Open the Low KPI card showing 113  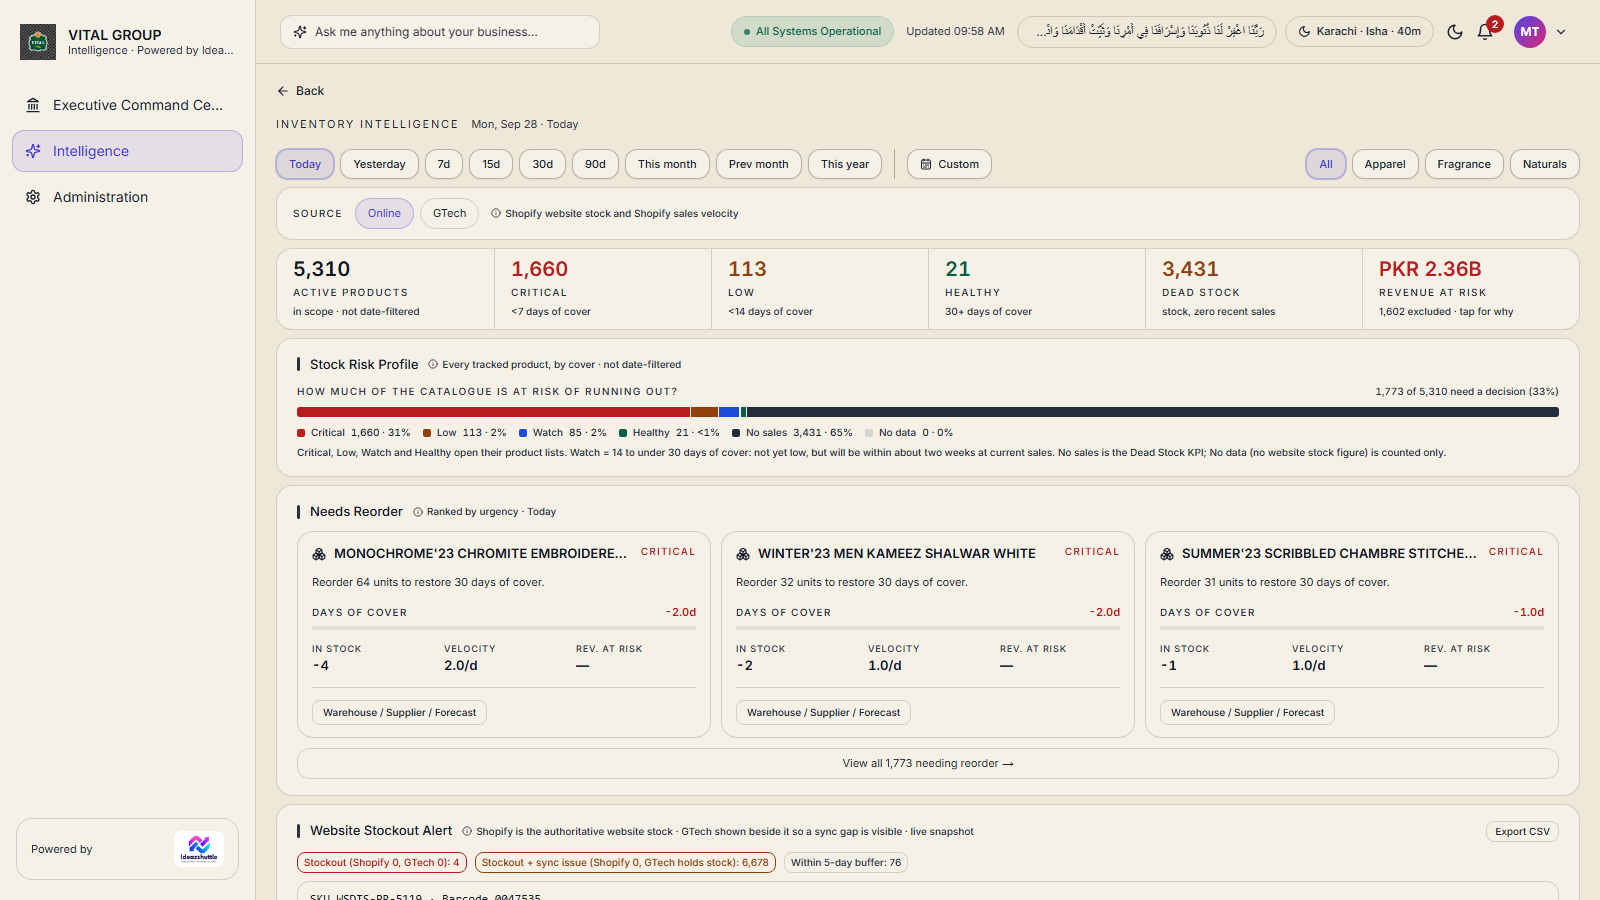(x=820, y=289)
